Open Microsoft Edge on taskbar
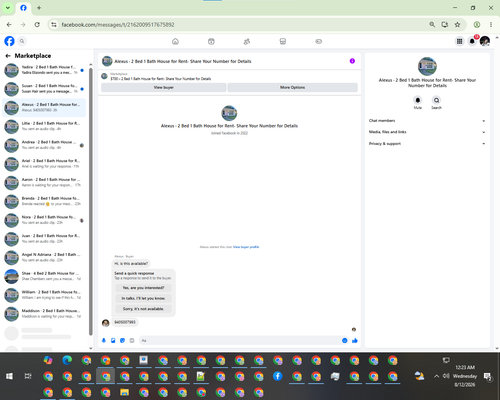 pyautogui.click(x=67, y=360)
